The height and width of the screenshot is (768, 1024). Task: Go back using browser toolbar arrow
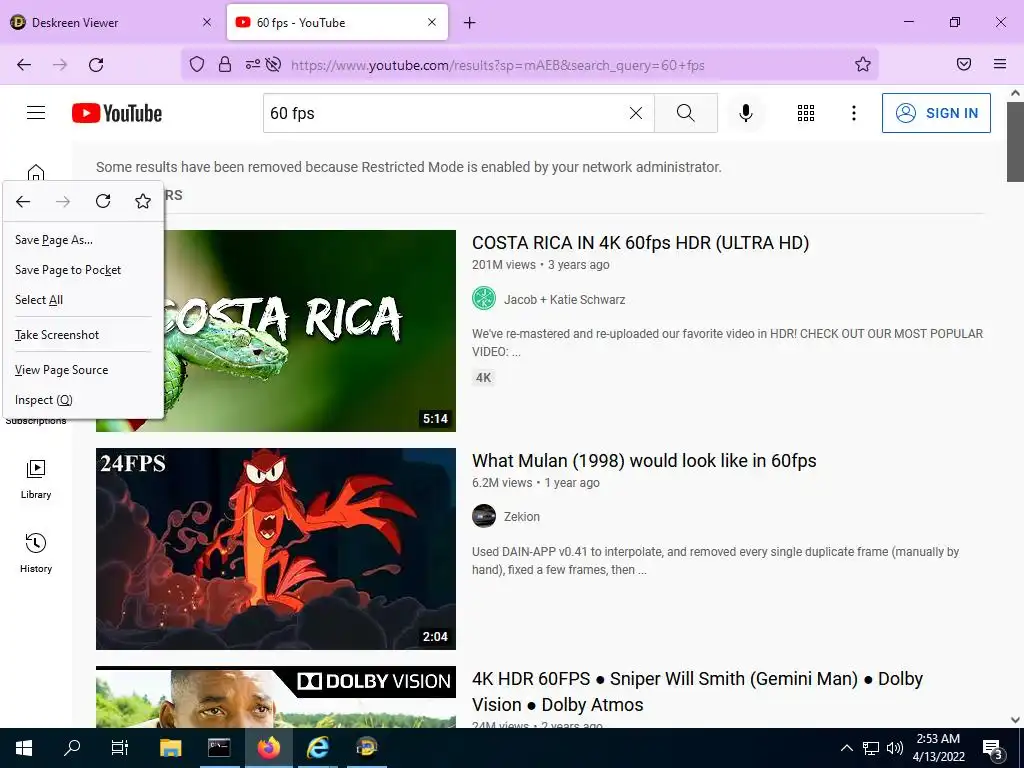coord(24,65)
